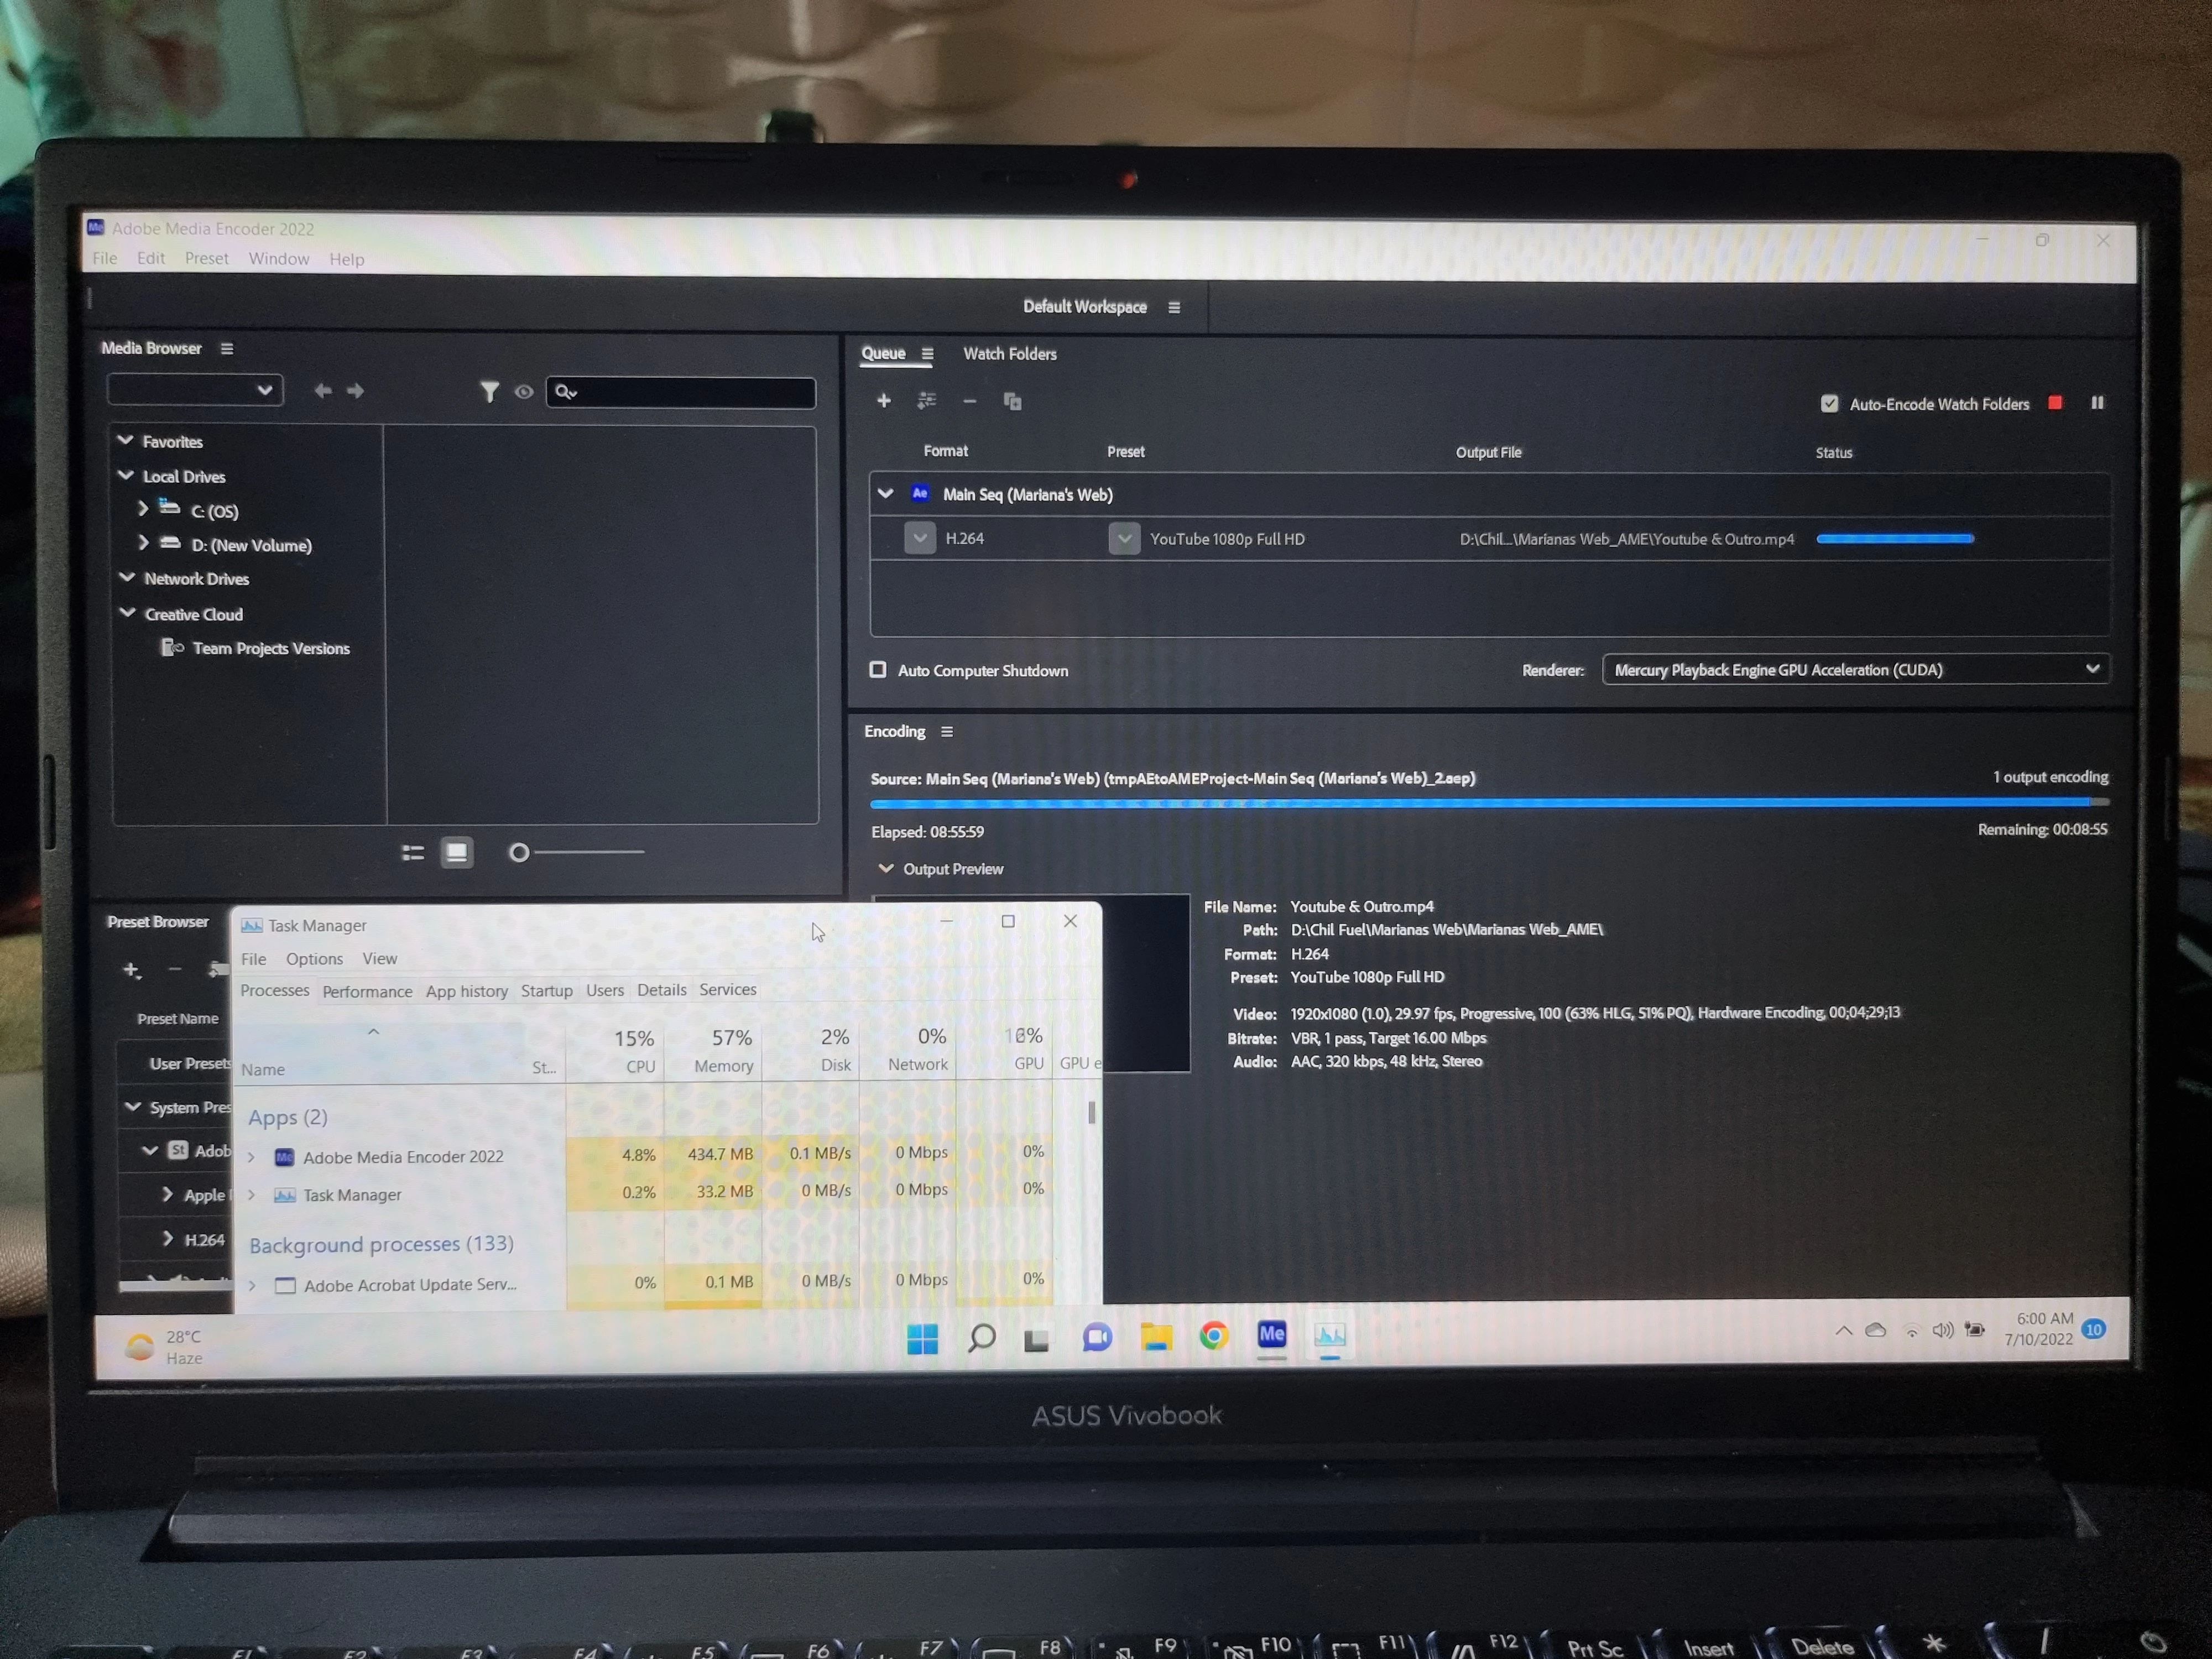Switch Media Browser to thumbnail view icon
This screenshot has height=1659, width=2212.
point(457,852)
